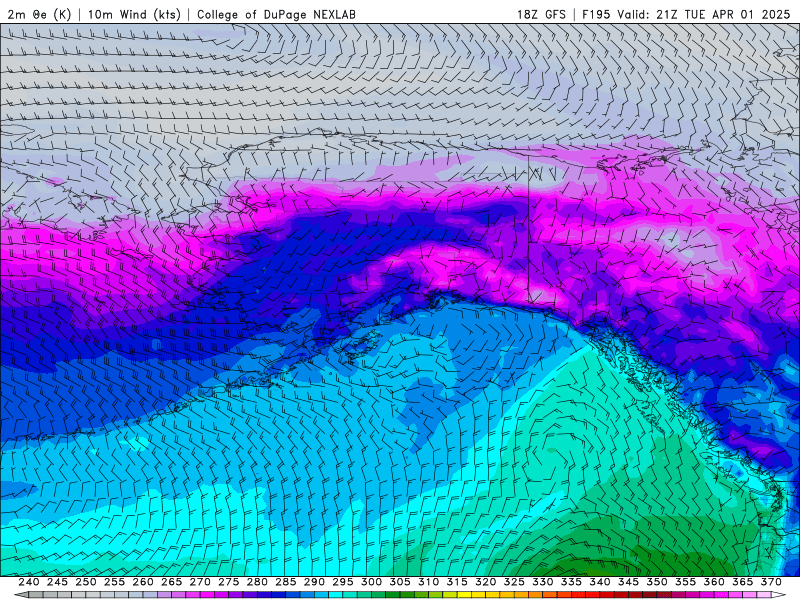Viewport: 800px width, 600px height.
Task: Click the 285 value on the color scale
Action: pos(286,582)
